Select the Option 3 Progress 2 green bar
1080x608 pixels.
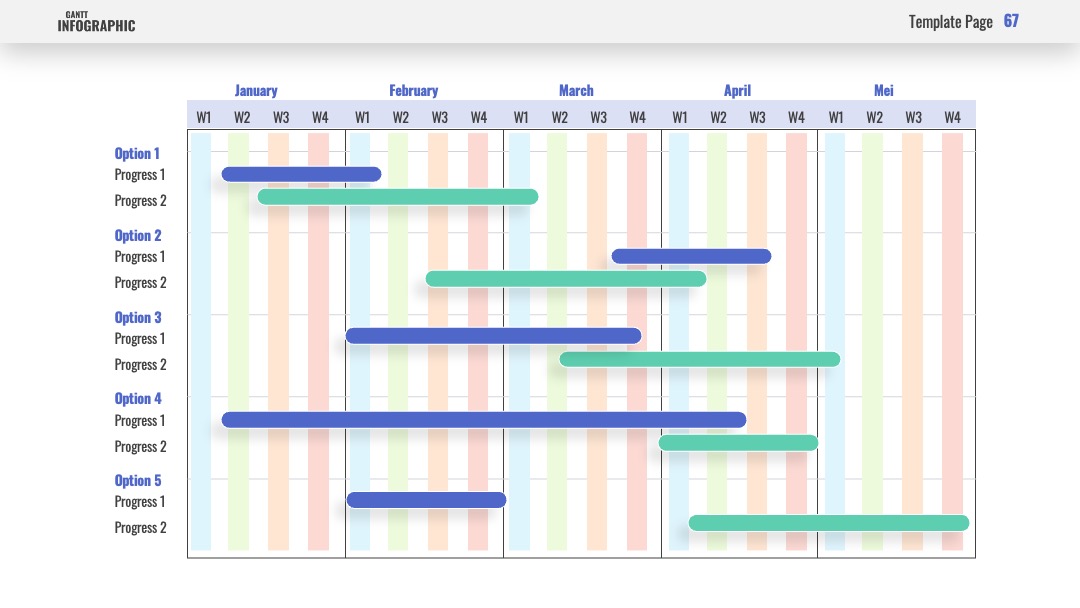pos(699,359)
